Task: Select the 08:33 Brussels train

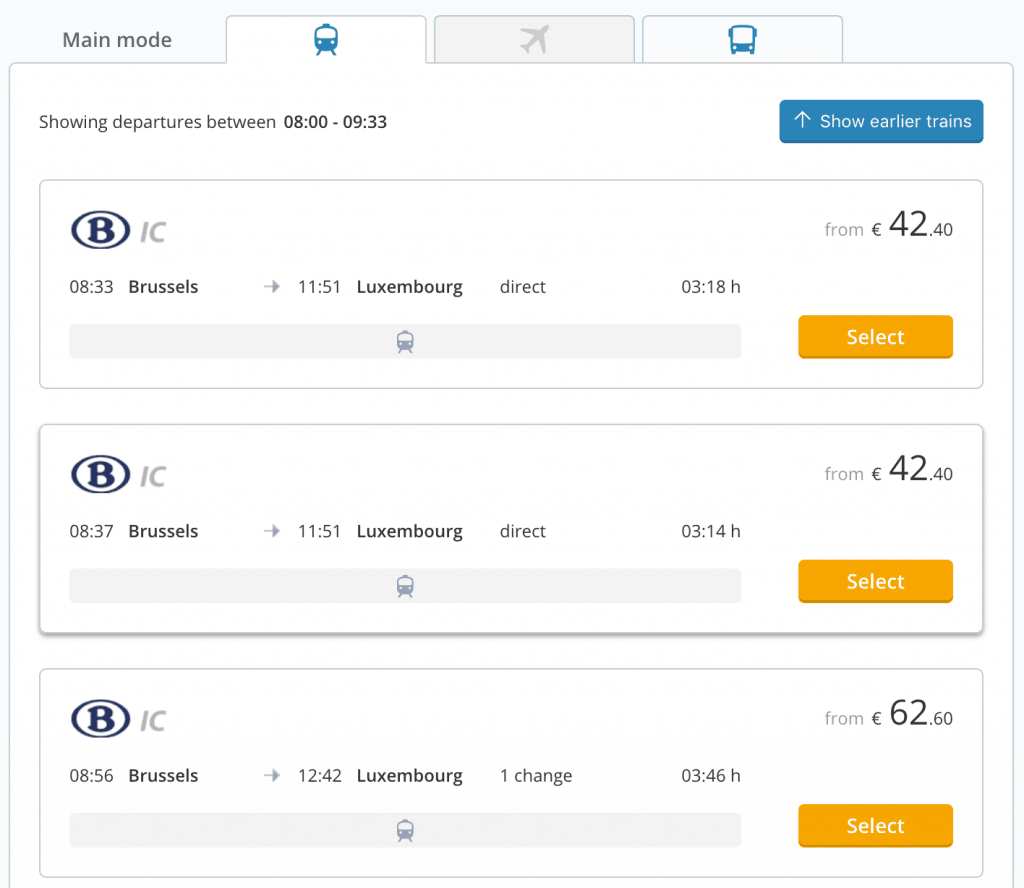Action: point(875,337)
